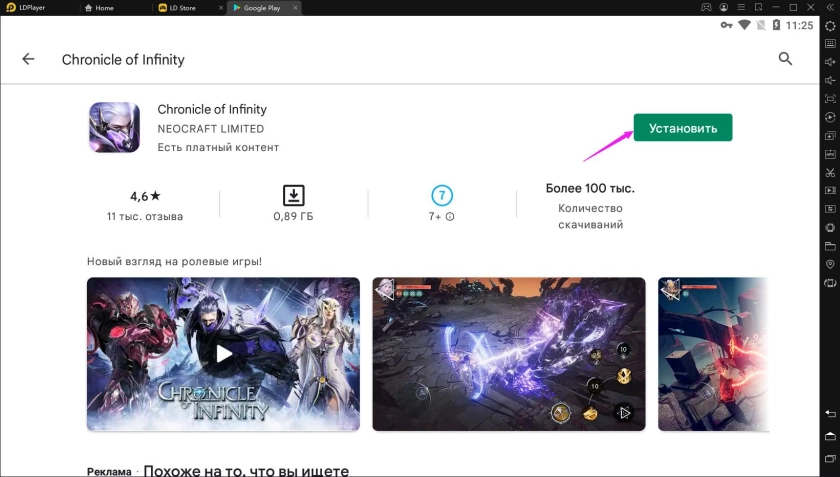Start video recording from the sidebar

[830, 191]
